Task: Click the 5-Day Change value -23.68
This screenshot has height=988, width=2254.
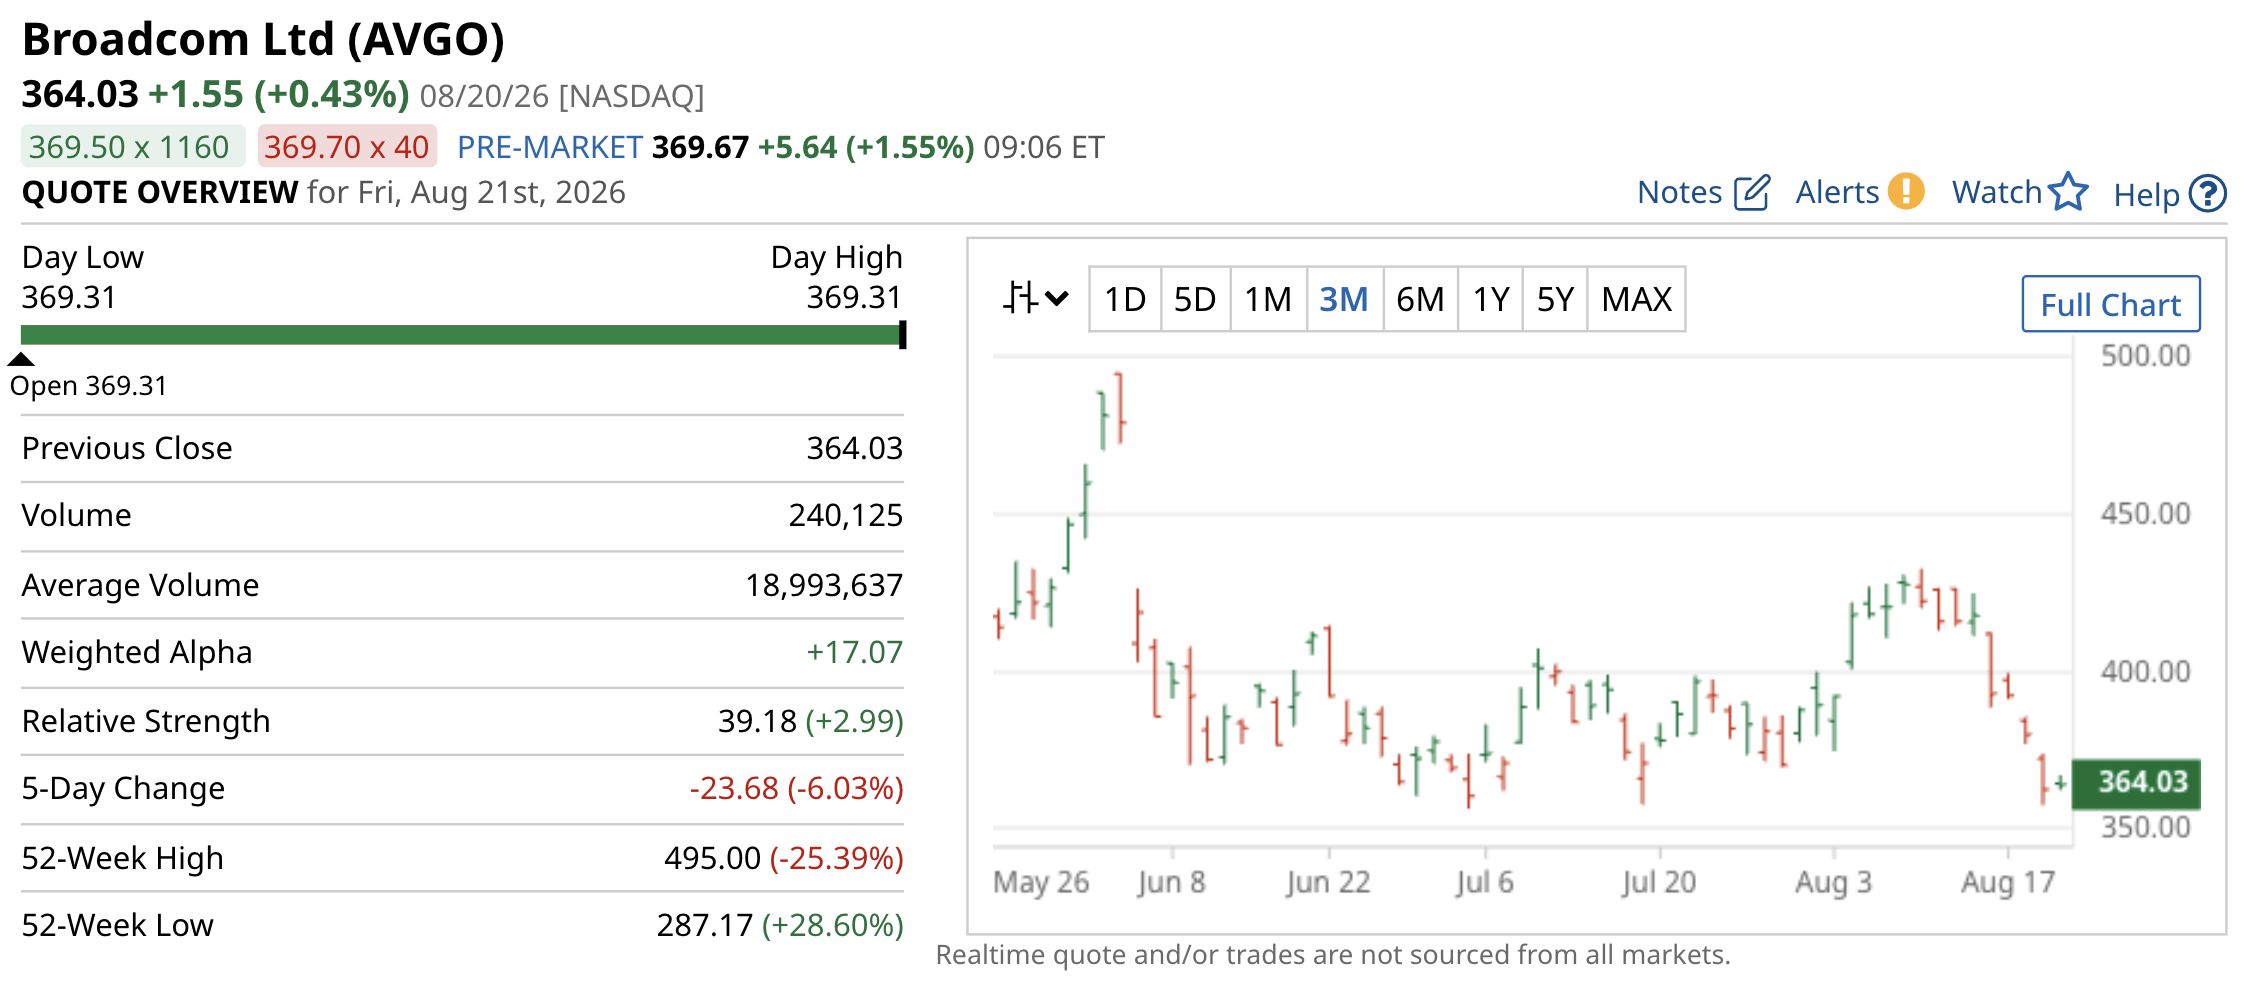Action: (x=733, y=788)
